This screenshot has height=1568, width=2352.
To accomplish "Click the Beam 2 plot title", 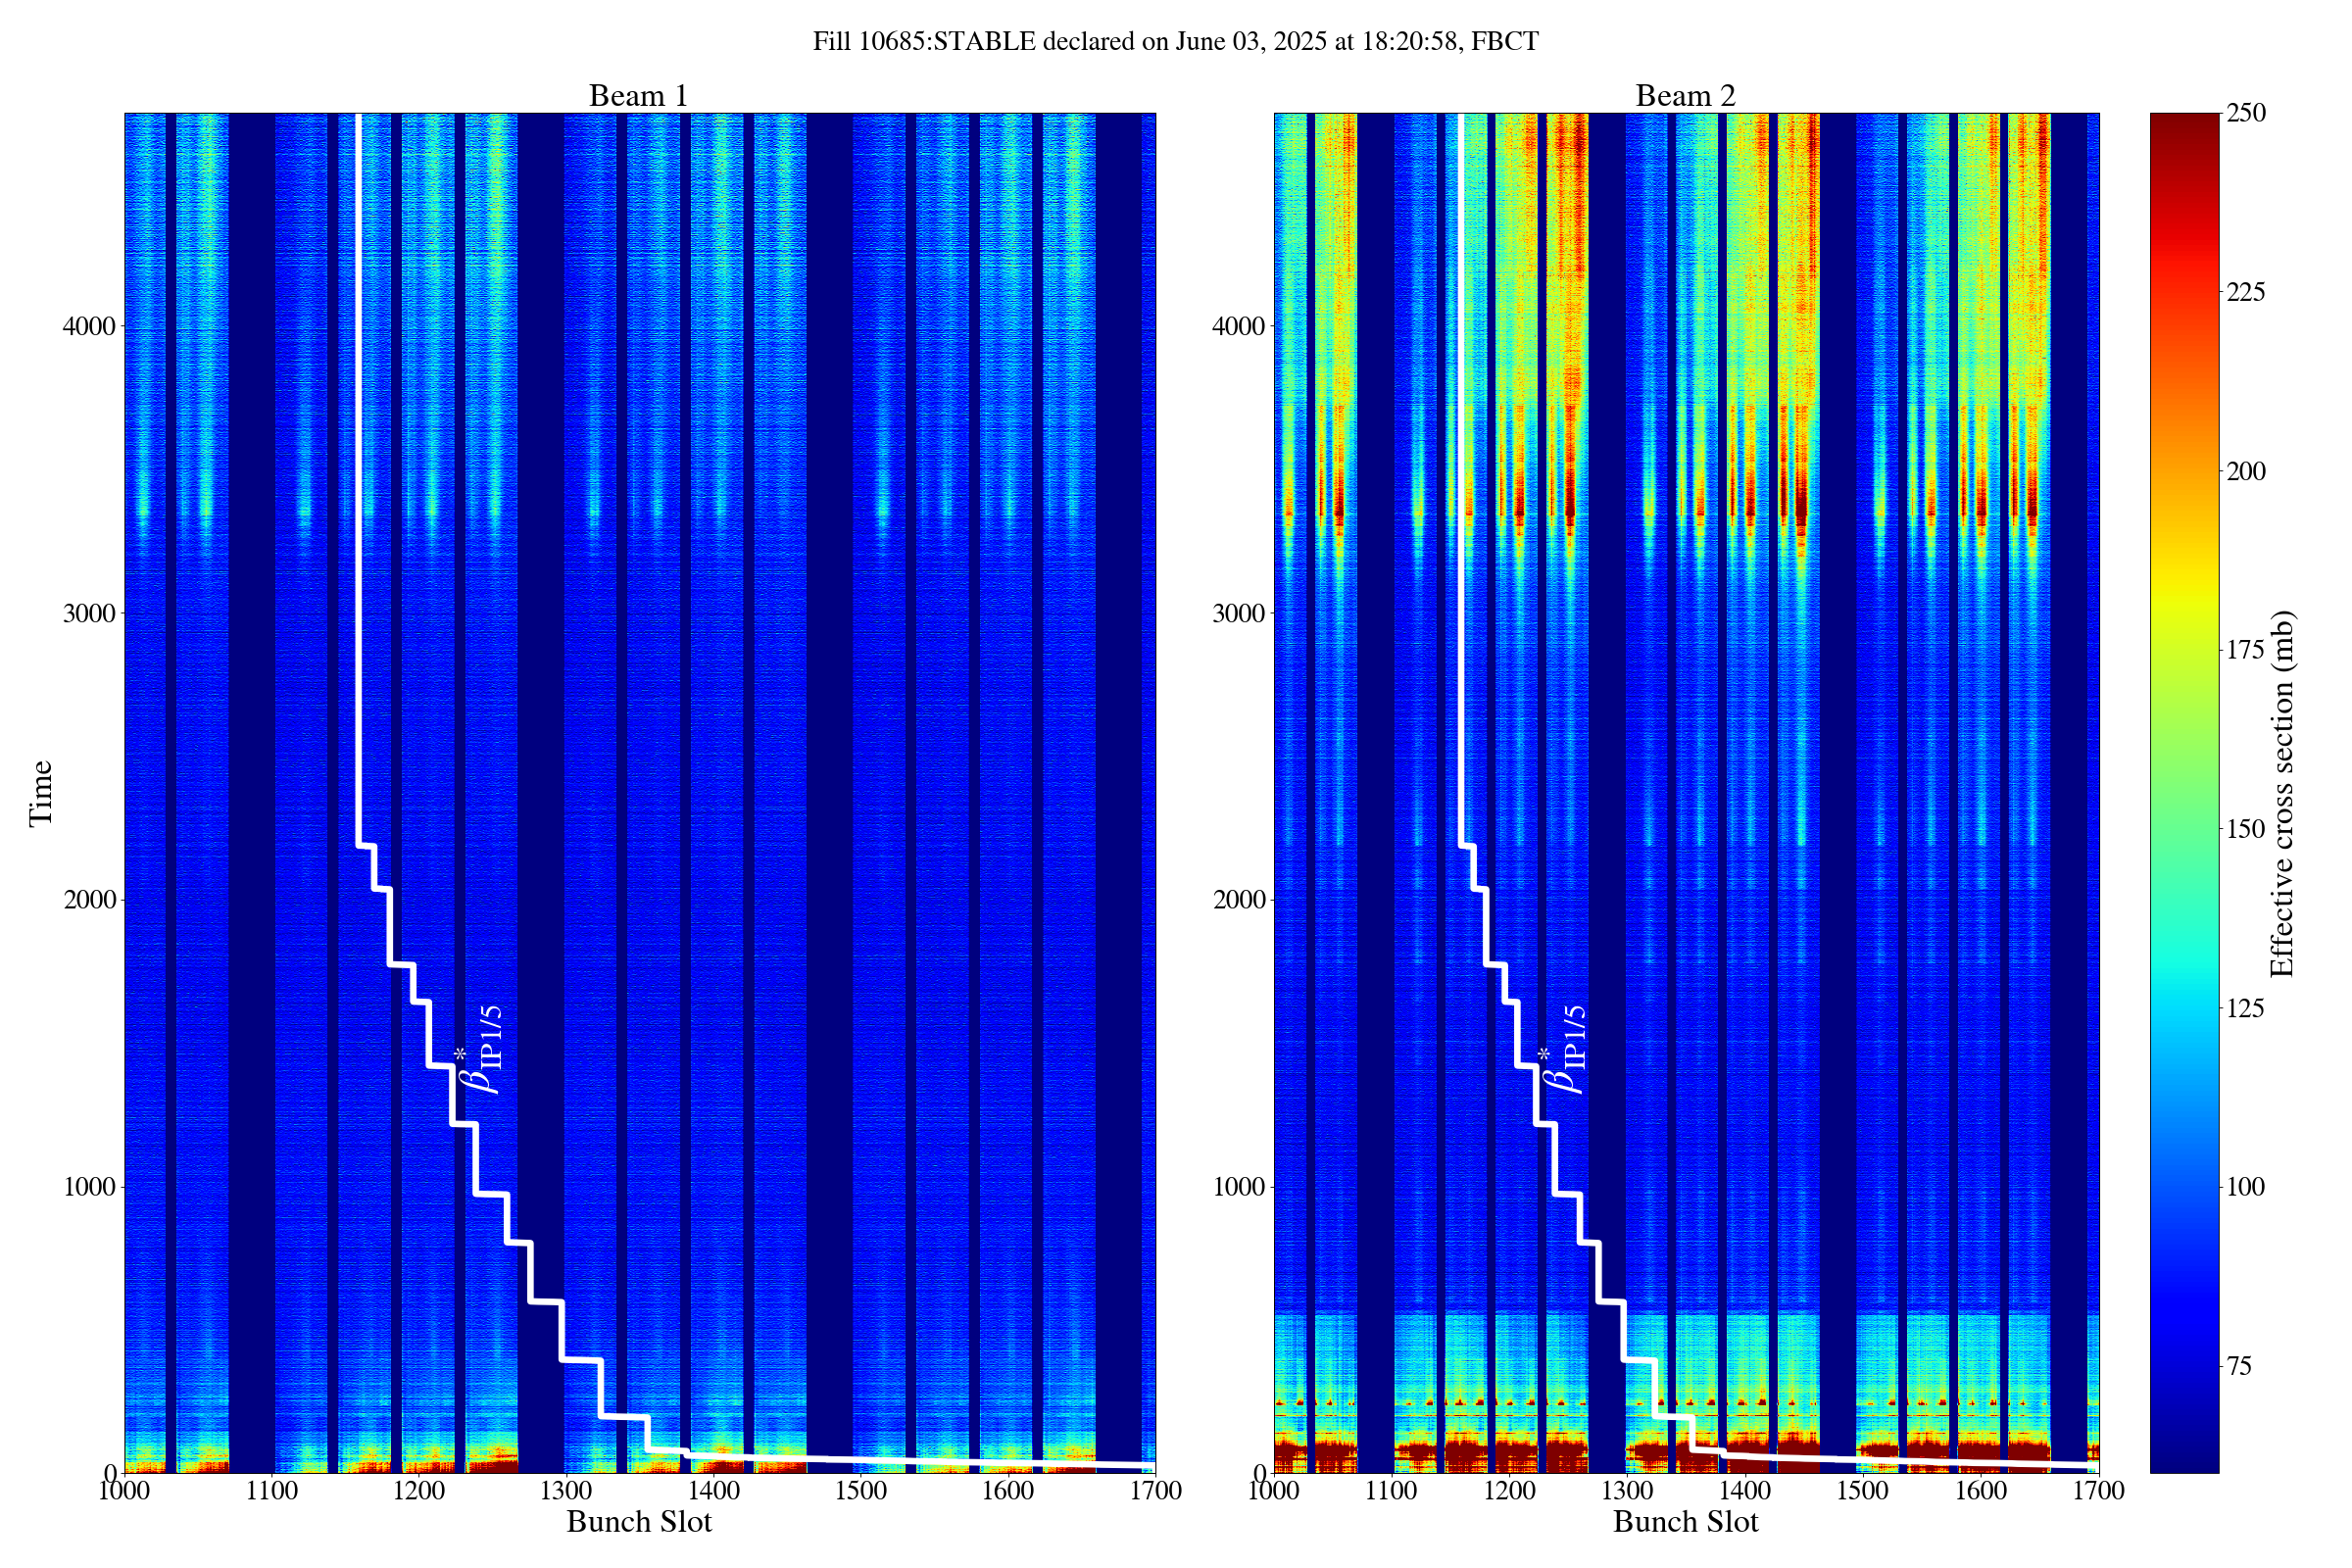I will pyautogui.click(x=1685, y=96).
